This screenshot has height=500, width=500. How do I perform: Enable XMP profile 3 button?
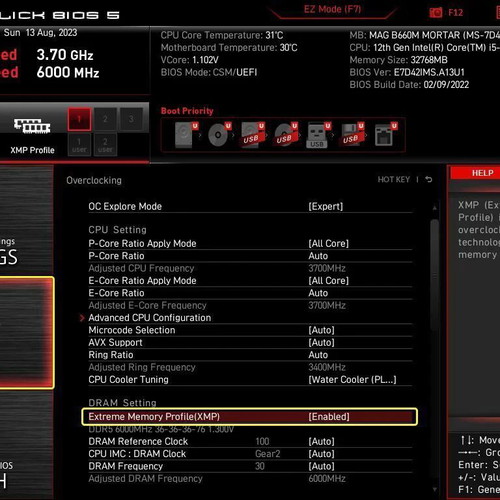coord(131,119)
